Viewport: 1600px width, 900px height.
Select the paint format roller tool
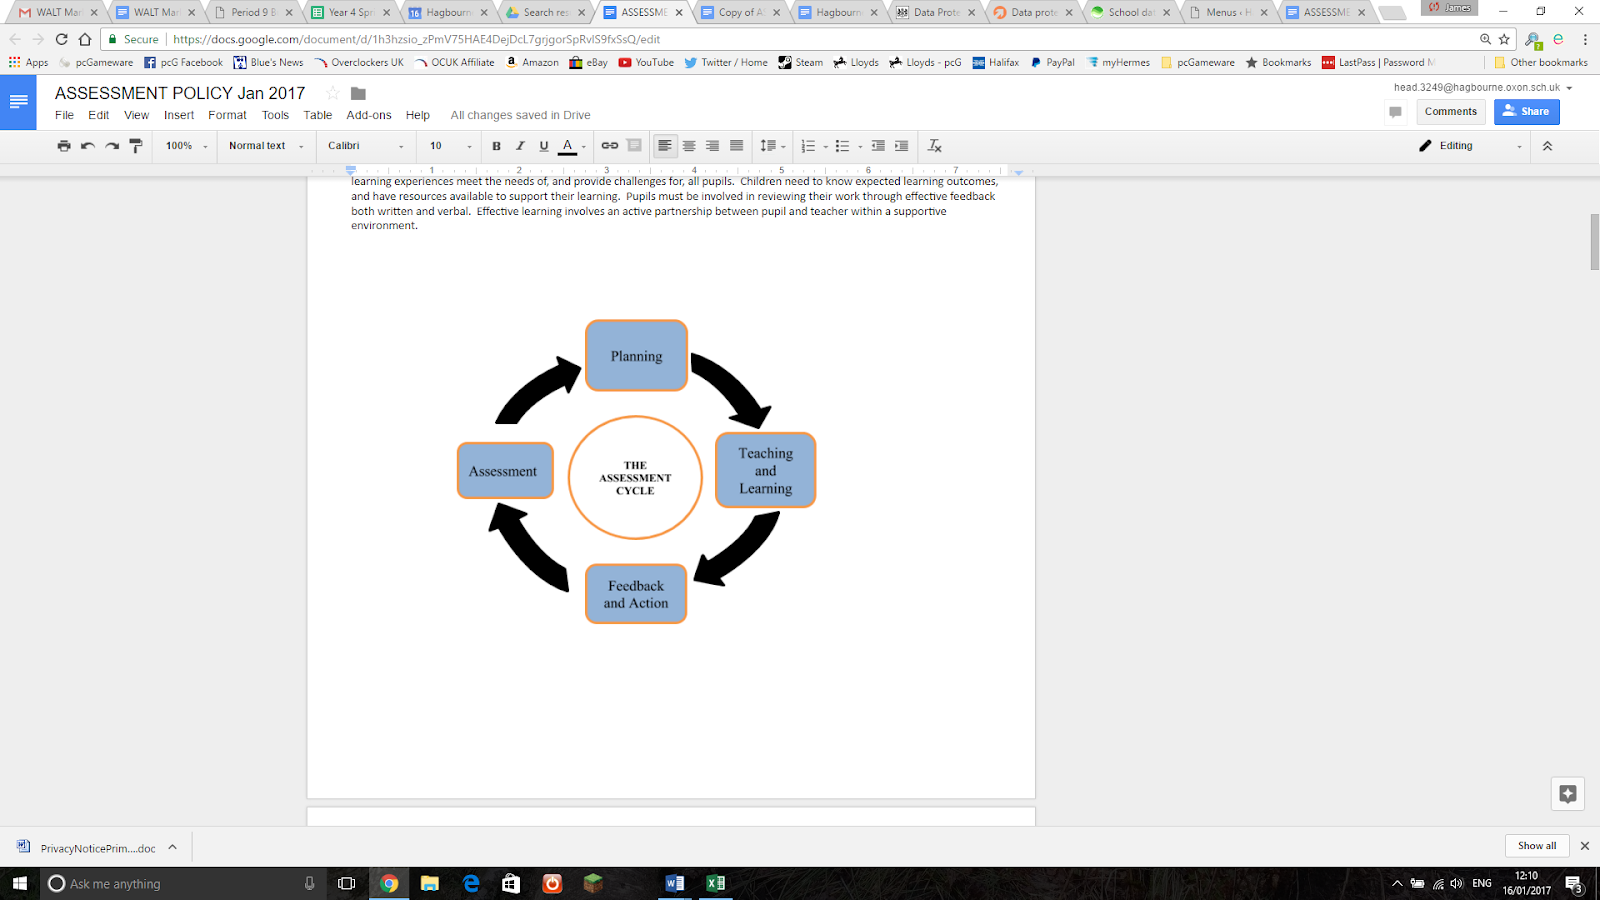pyautogui.click(x=136, y=146)
